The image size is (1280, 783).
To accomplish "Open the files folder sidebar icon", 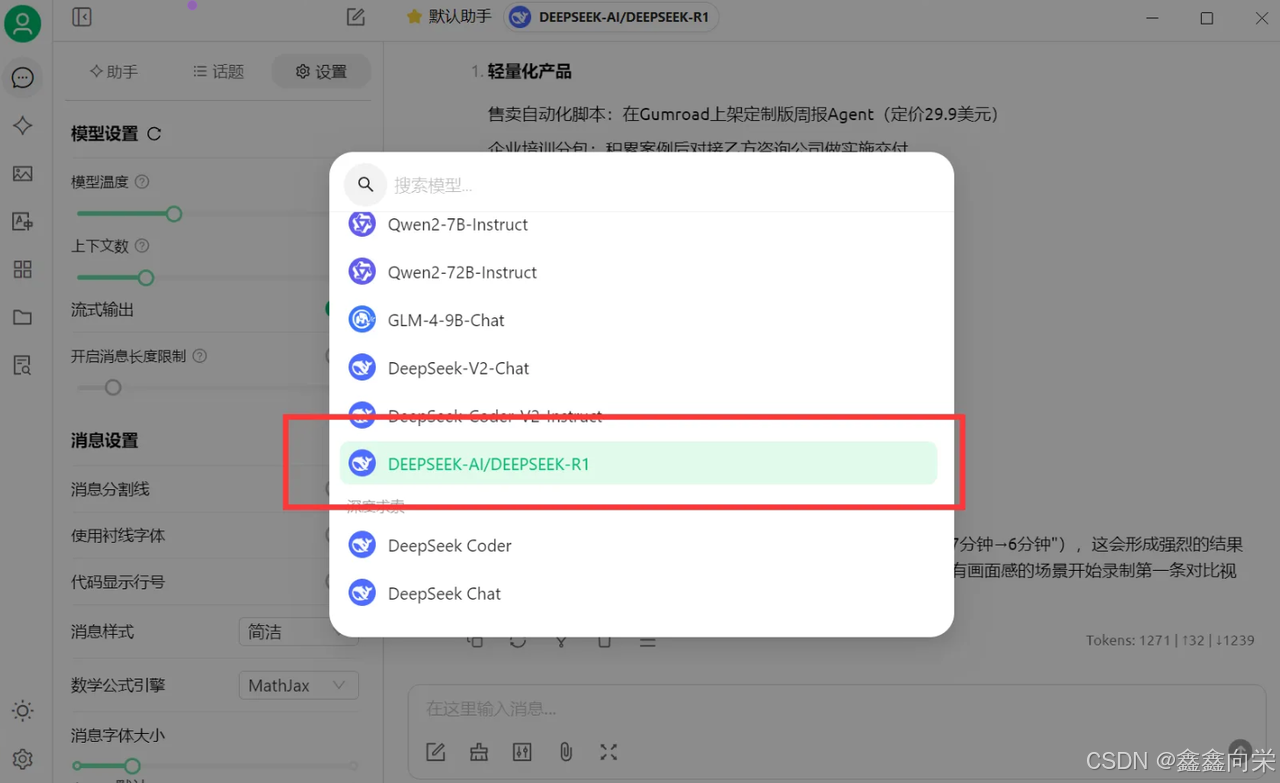I will point(22,318).
